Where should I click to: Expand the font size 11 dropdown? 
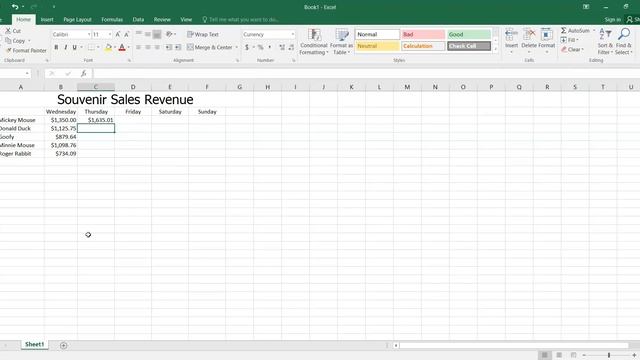coord(110,35)
